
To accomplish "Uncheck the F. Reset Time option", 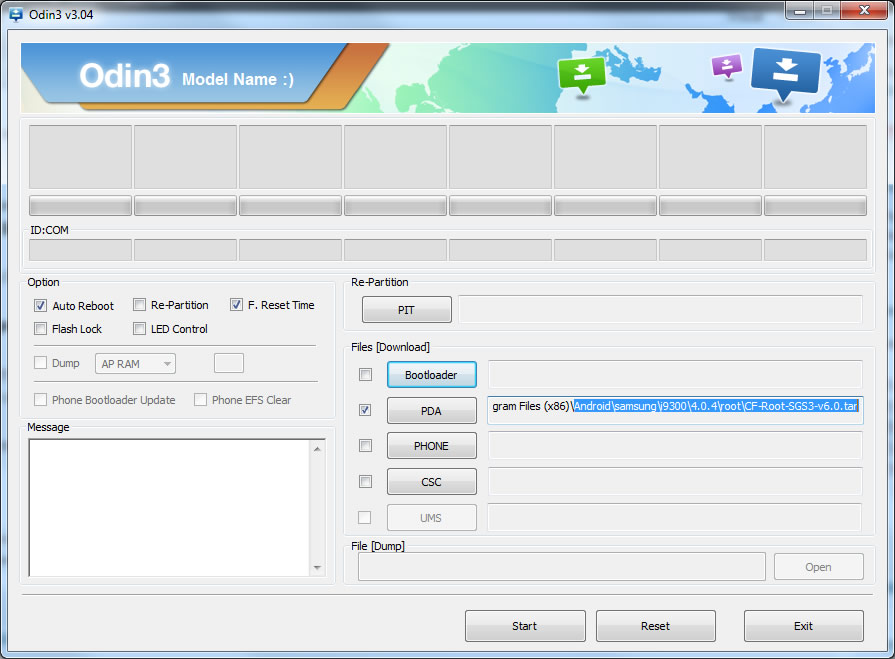I will [x=236, y=305].
